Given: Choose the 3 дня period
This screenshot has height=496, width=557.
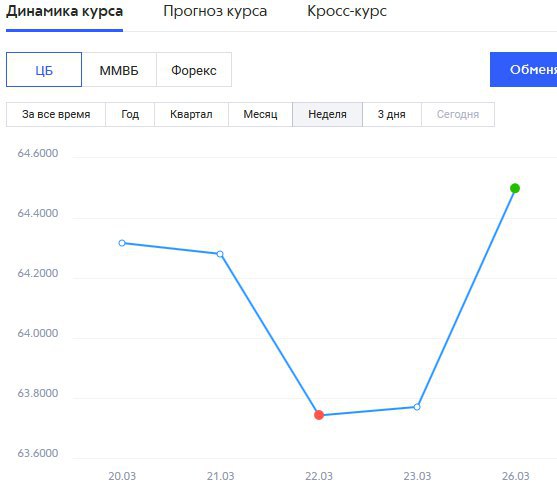Looking at the screenshot, I should [392, 114].
